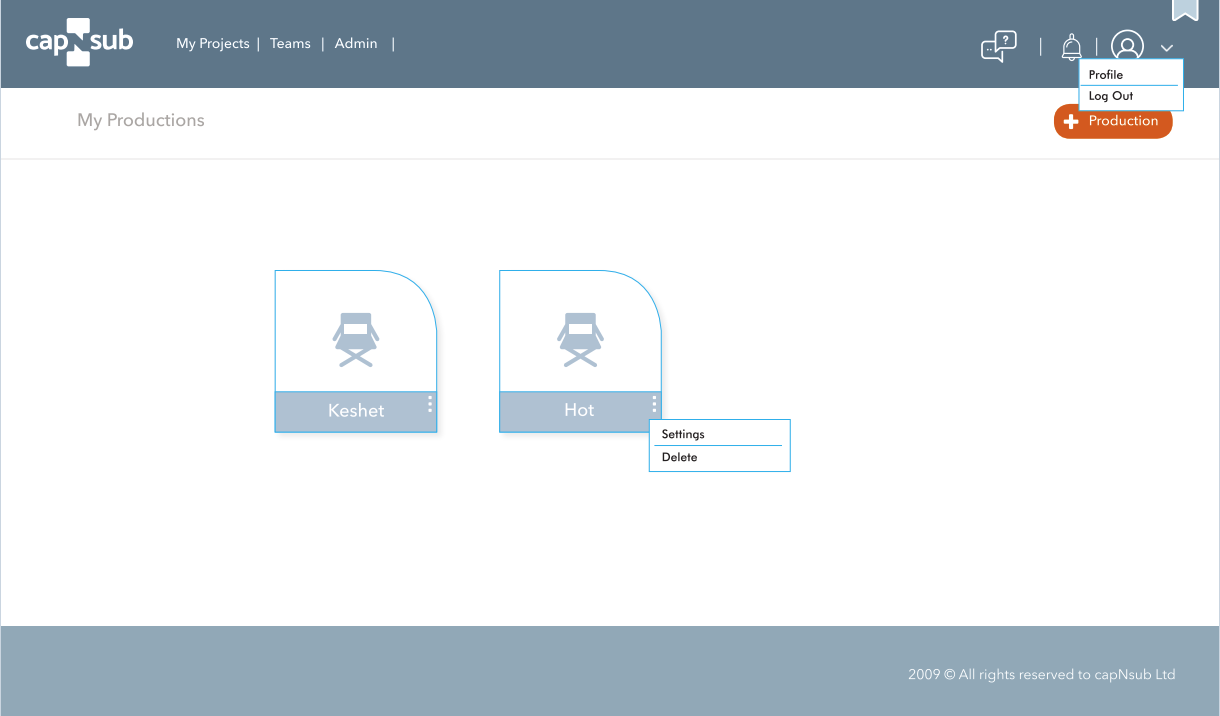Click the capNsub logo
1220x716 pixels.
79,44
